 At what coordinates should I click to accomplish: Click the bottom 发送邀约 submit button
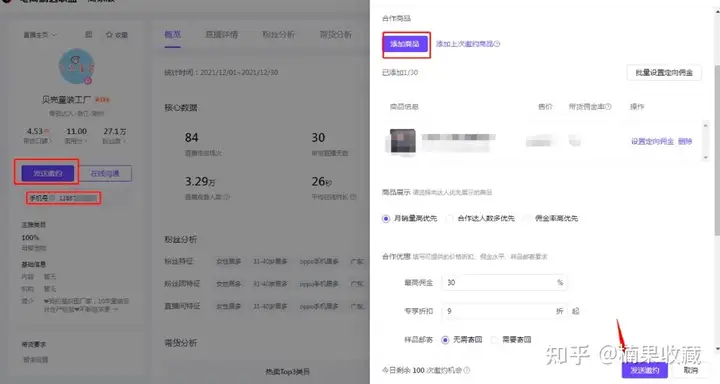click(645, 370)
